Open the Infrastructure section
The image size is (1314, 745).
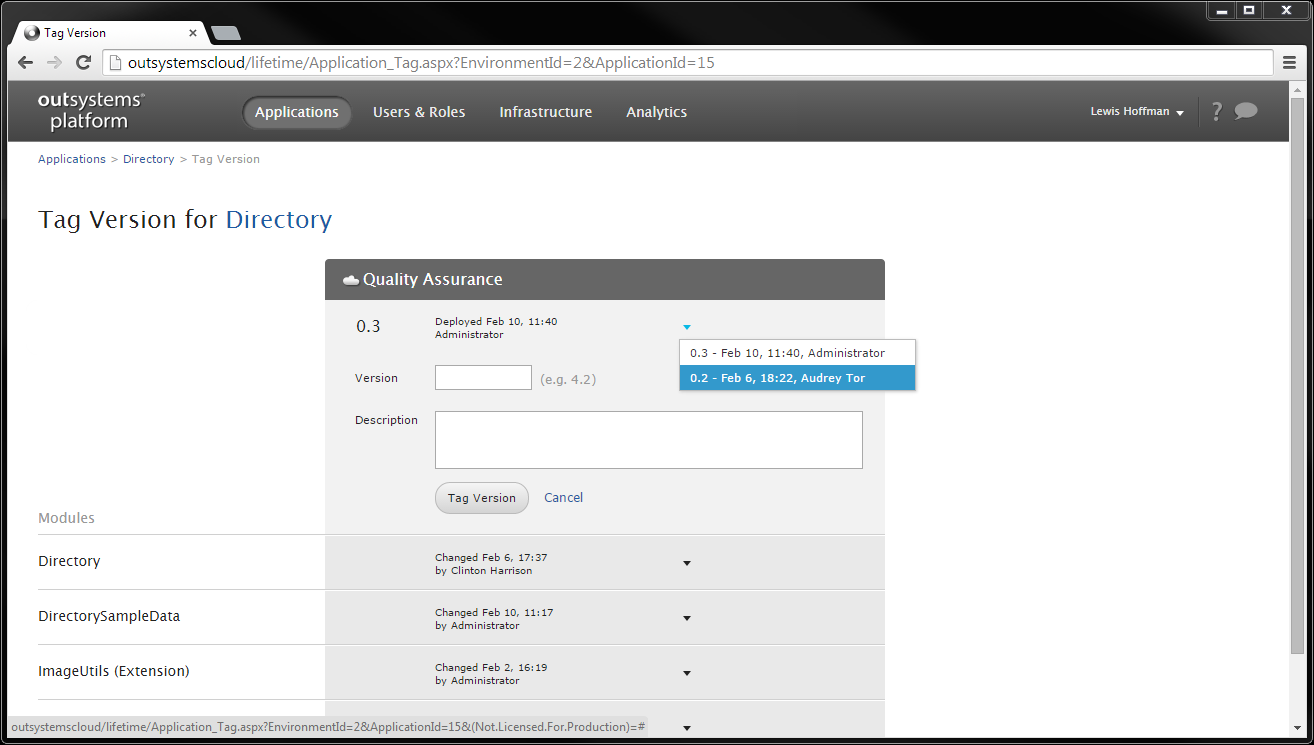[x=546, y=113]
